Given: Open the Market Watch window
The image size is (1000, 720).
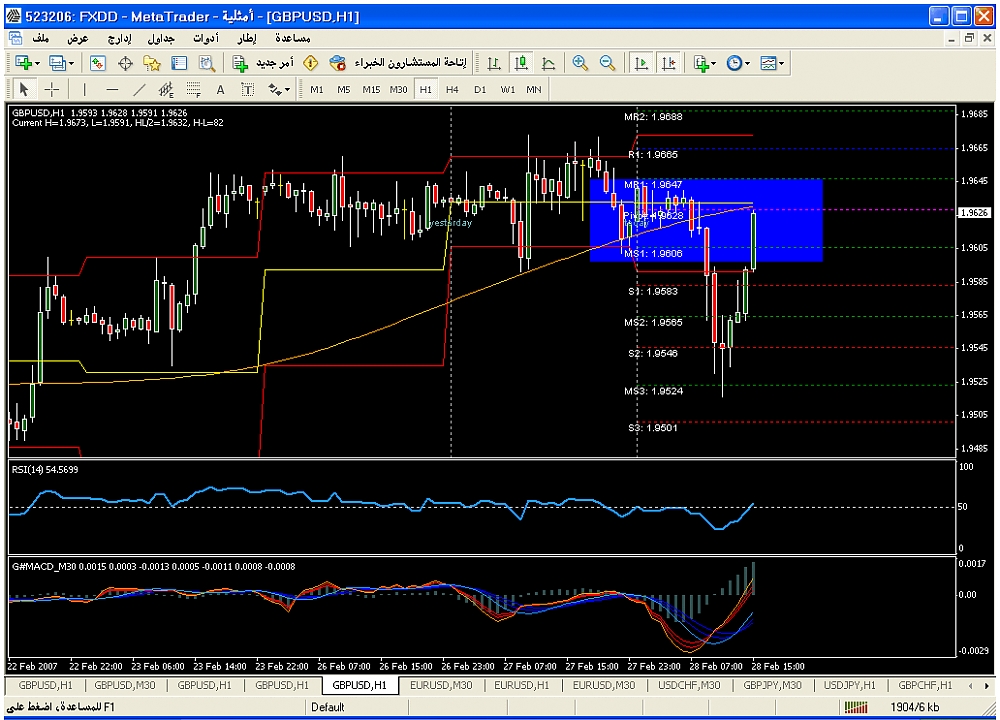Looking at the screenshot, I should tap(98, 63).
